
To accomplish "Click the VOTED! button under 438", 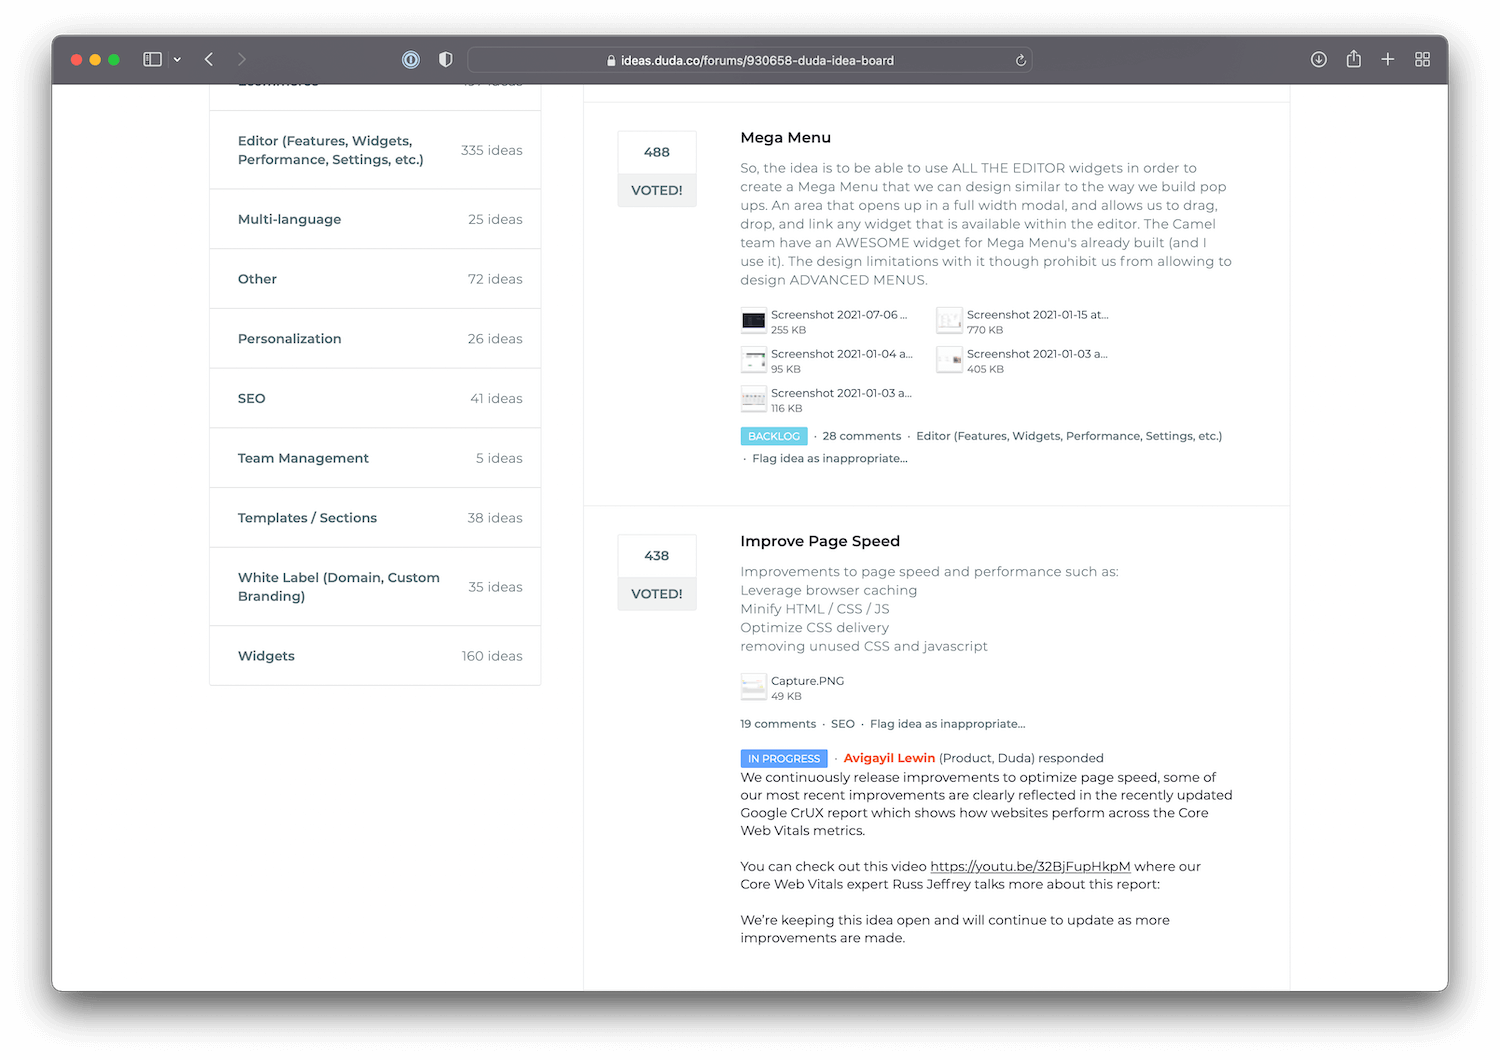I will pos(657,594).
